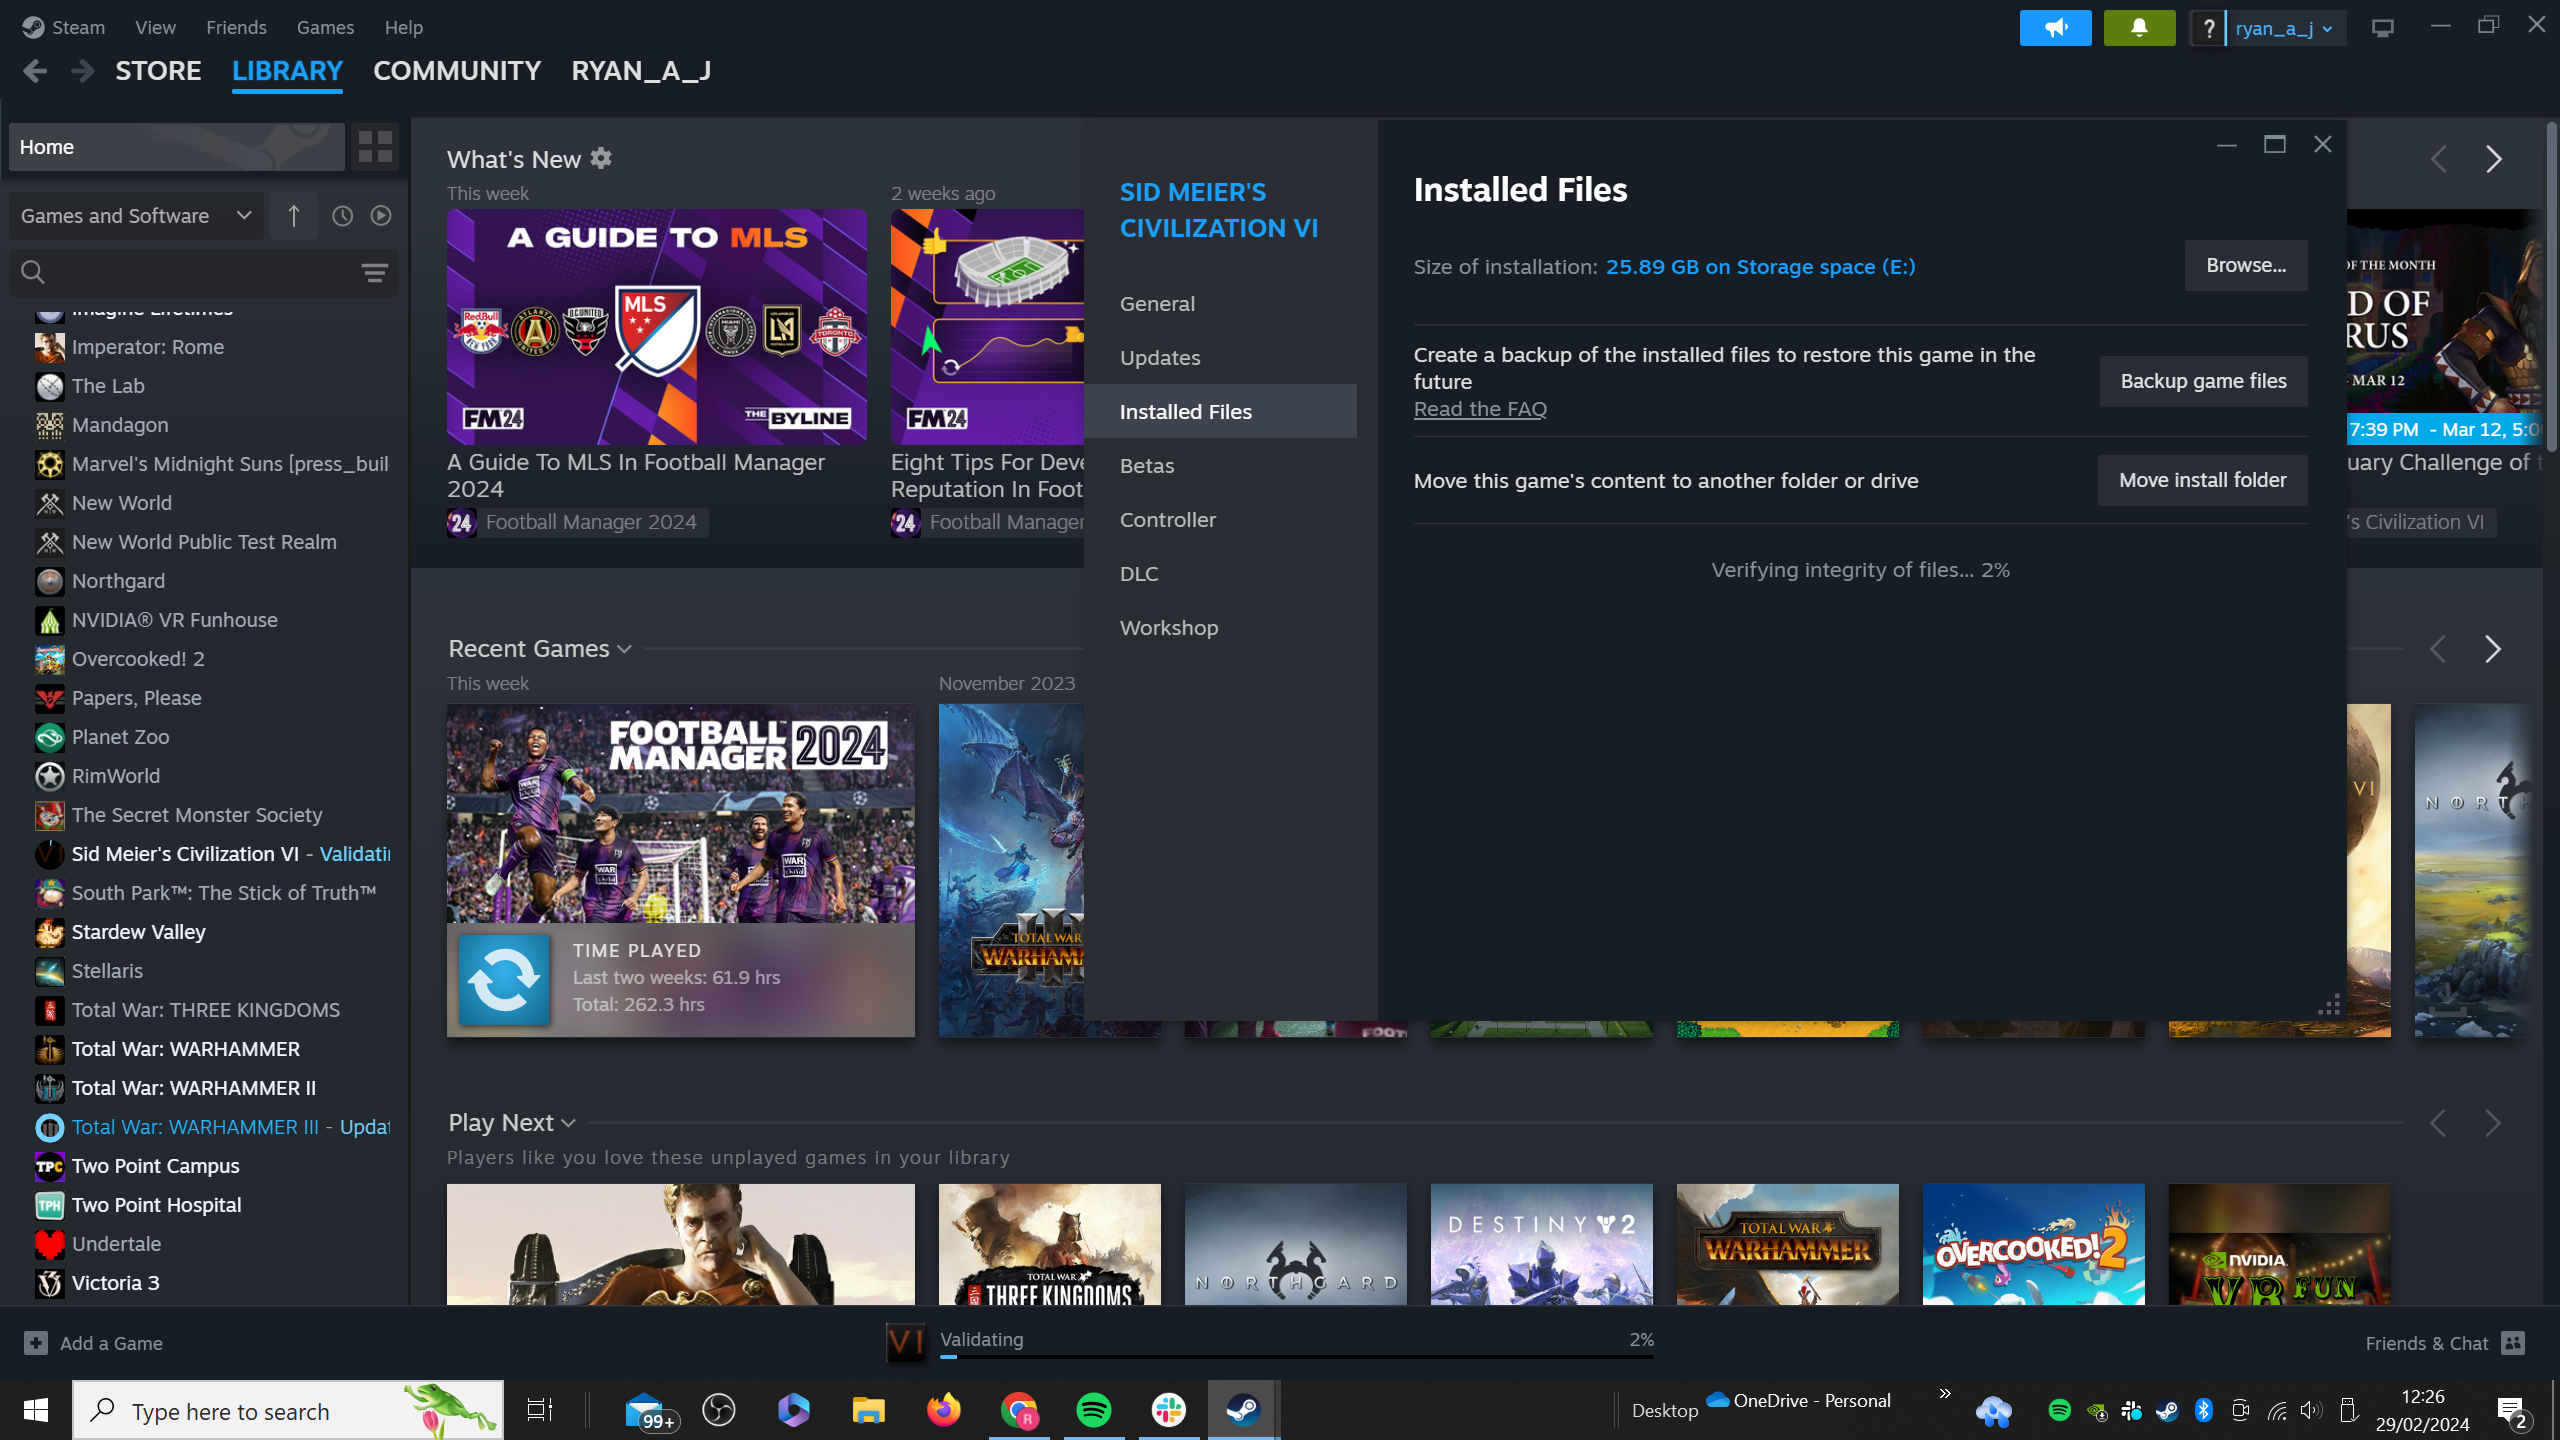Expand the Play Next section dropdown
The image size is (2560, 1440).
coord(568,1123)
